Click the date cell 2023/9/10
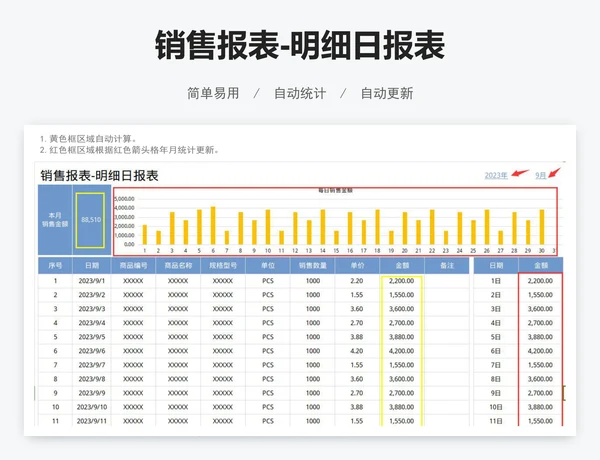Image resolution: width=600 pixels, height=460 pixels. coord(92,407)
